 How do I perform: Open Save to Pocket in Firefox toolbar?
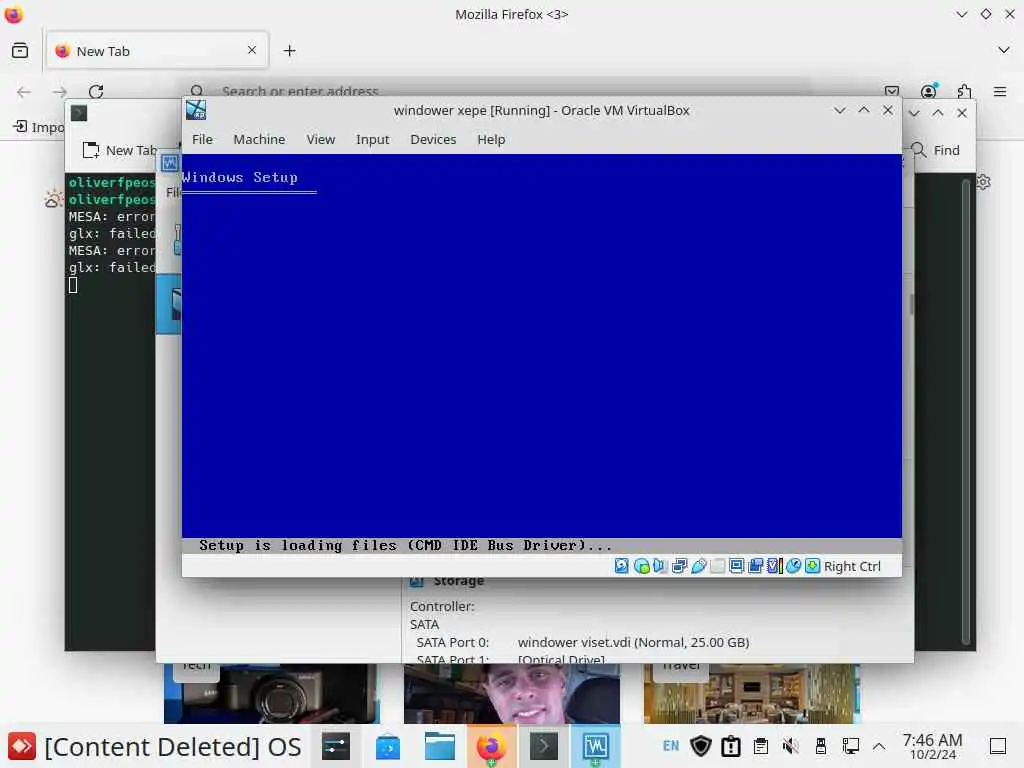(x=891, y=91)
